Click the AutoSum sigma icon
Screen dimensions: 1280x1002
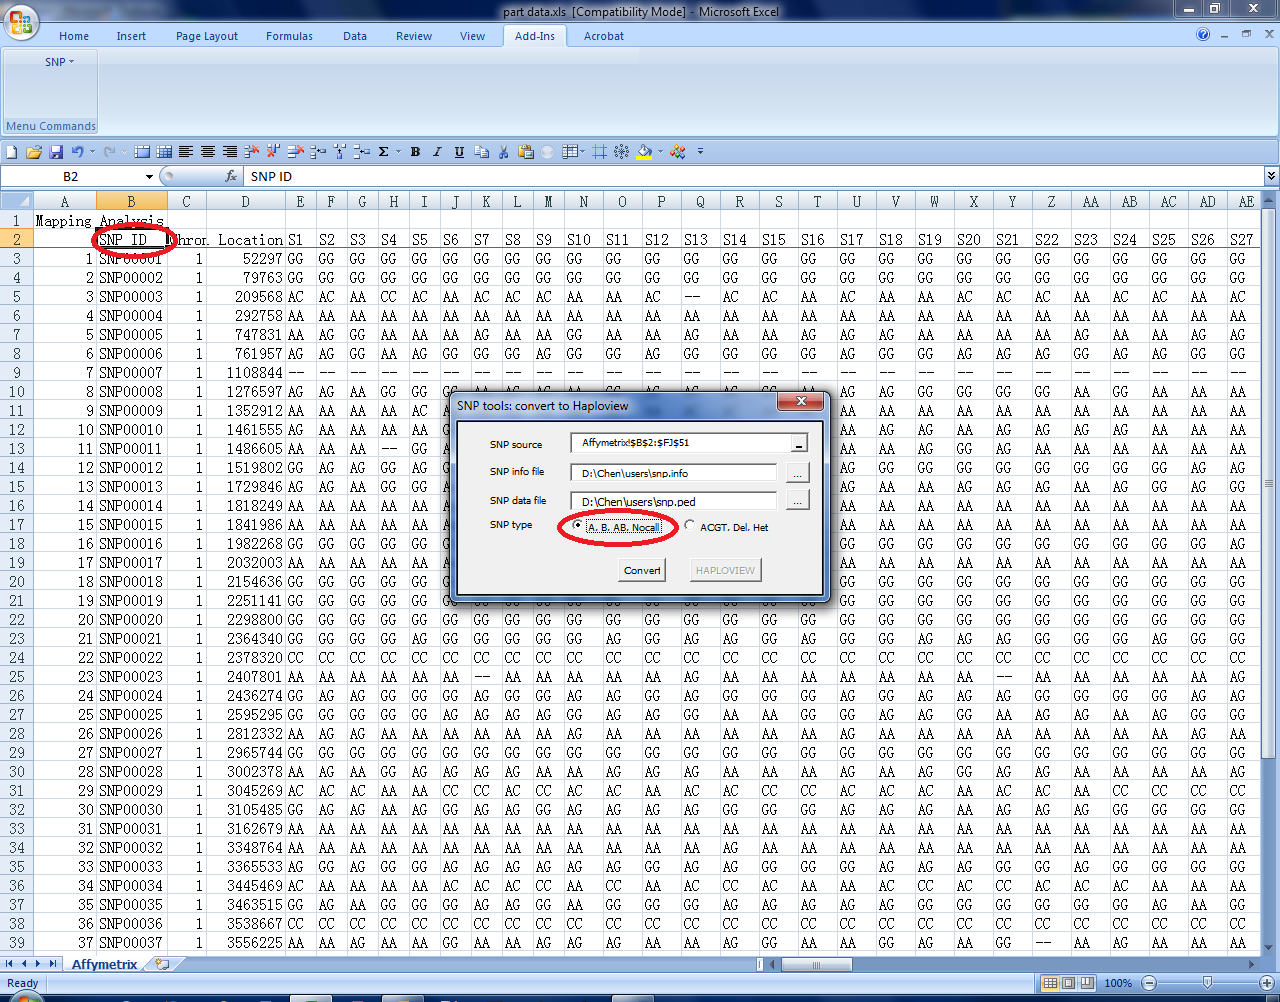[x=383, y=152]
